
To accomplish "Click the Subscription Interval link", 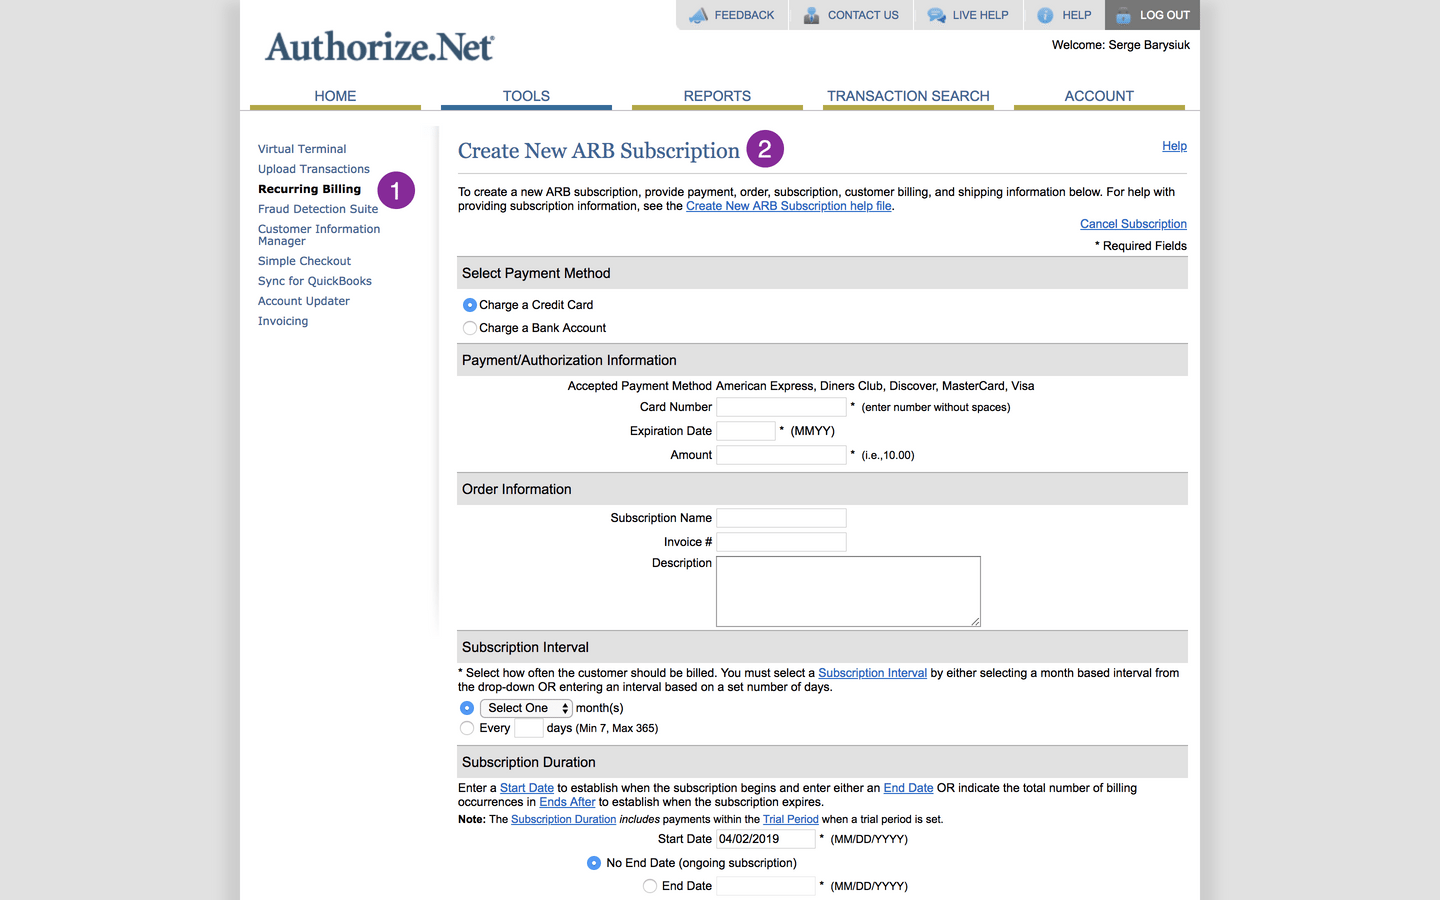I will click(x=873, y=673).
